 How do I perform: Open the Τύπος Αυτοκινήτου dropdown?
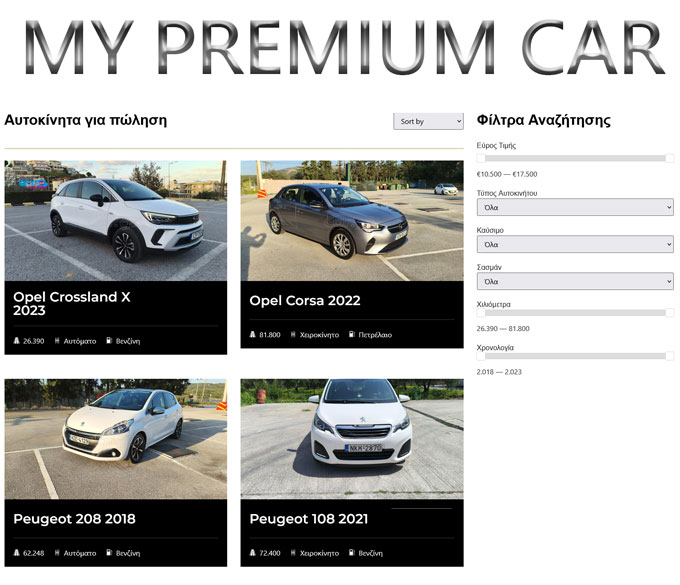tap(575, 207)
